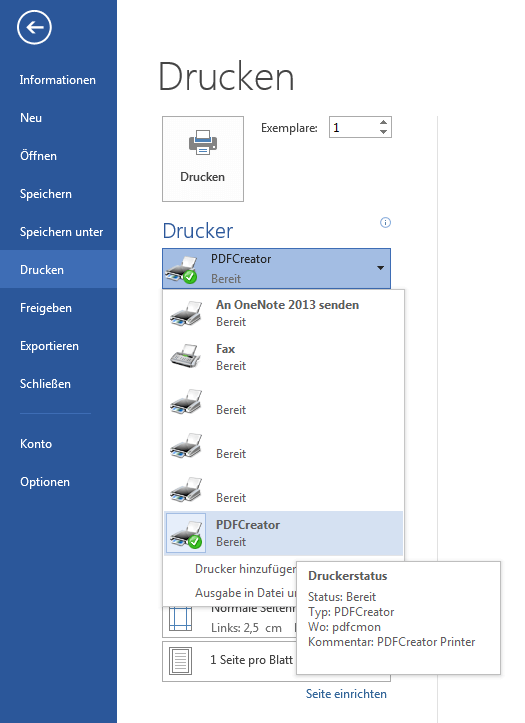Decrease Exemplare count with down arrow

[x=383, y=132]
